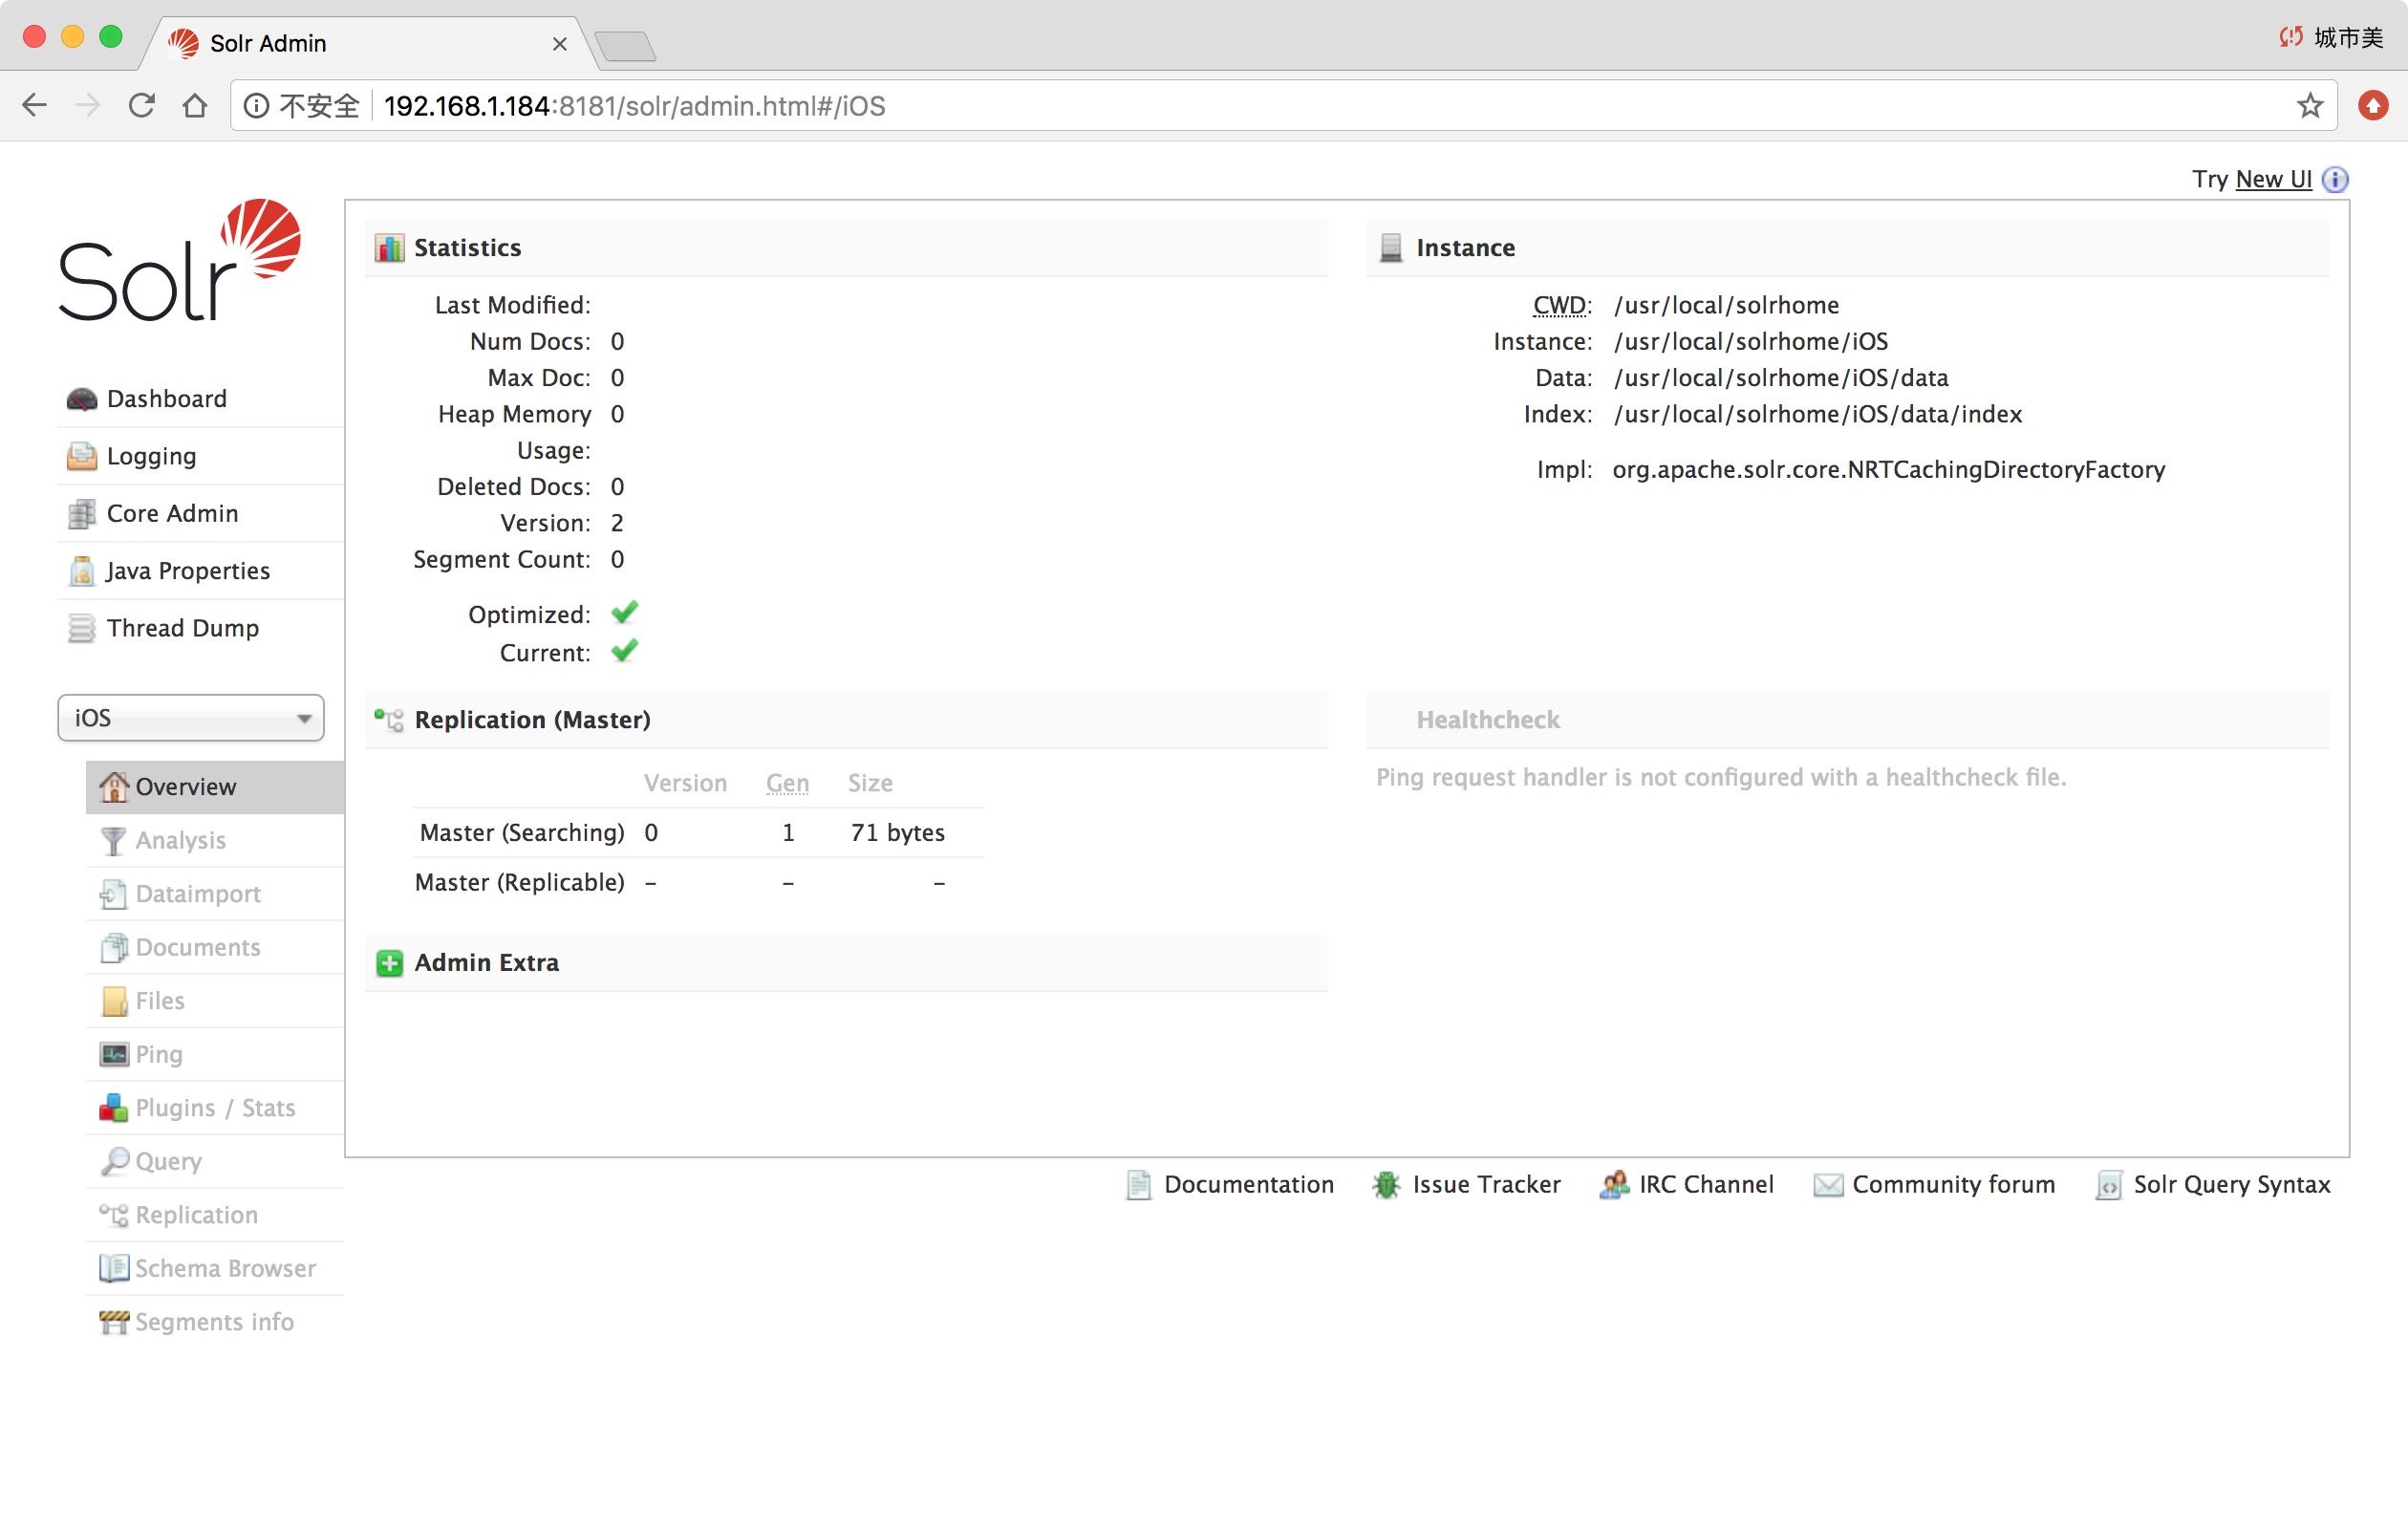Click the Solr logo
2408x1531 pixels.
(x=180, y=260)
